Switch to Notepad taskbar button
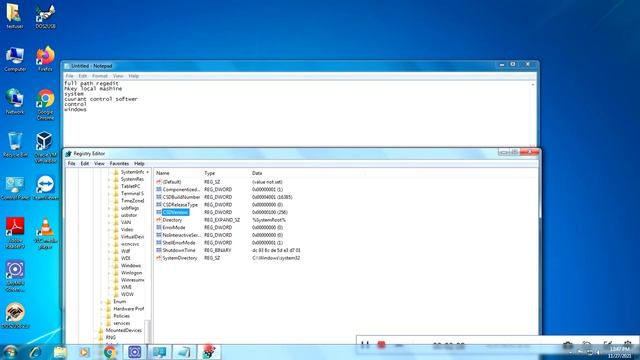Viewport: 640px width, 360px height. point(184,352)
